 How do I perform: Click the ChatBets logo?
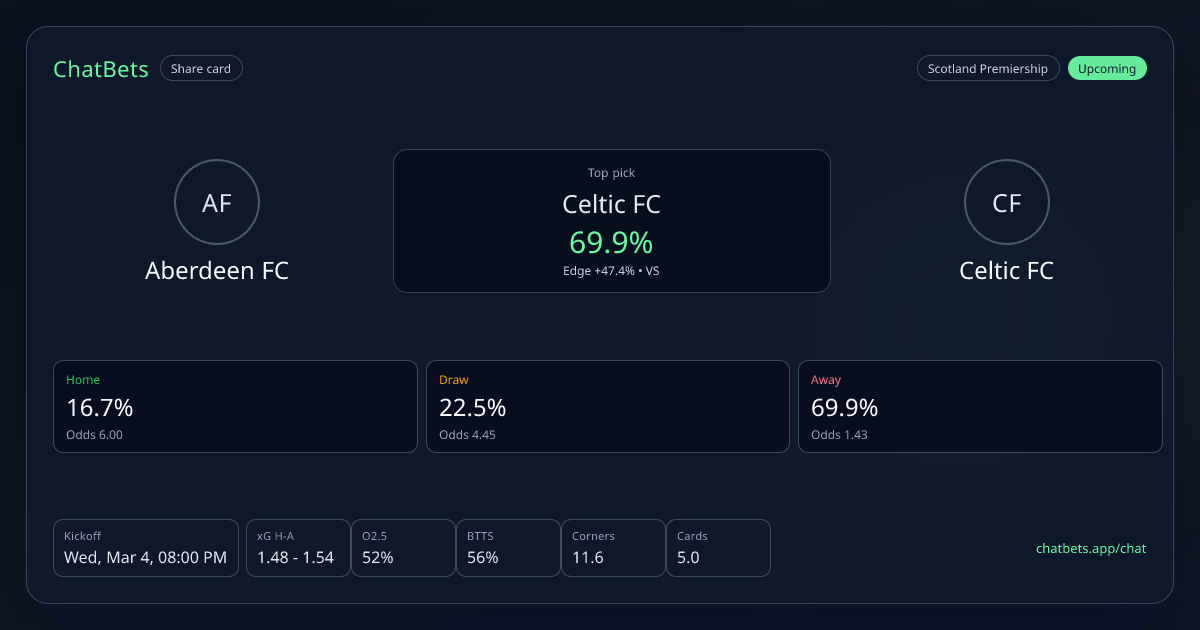click(x=101, y=69)
